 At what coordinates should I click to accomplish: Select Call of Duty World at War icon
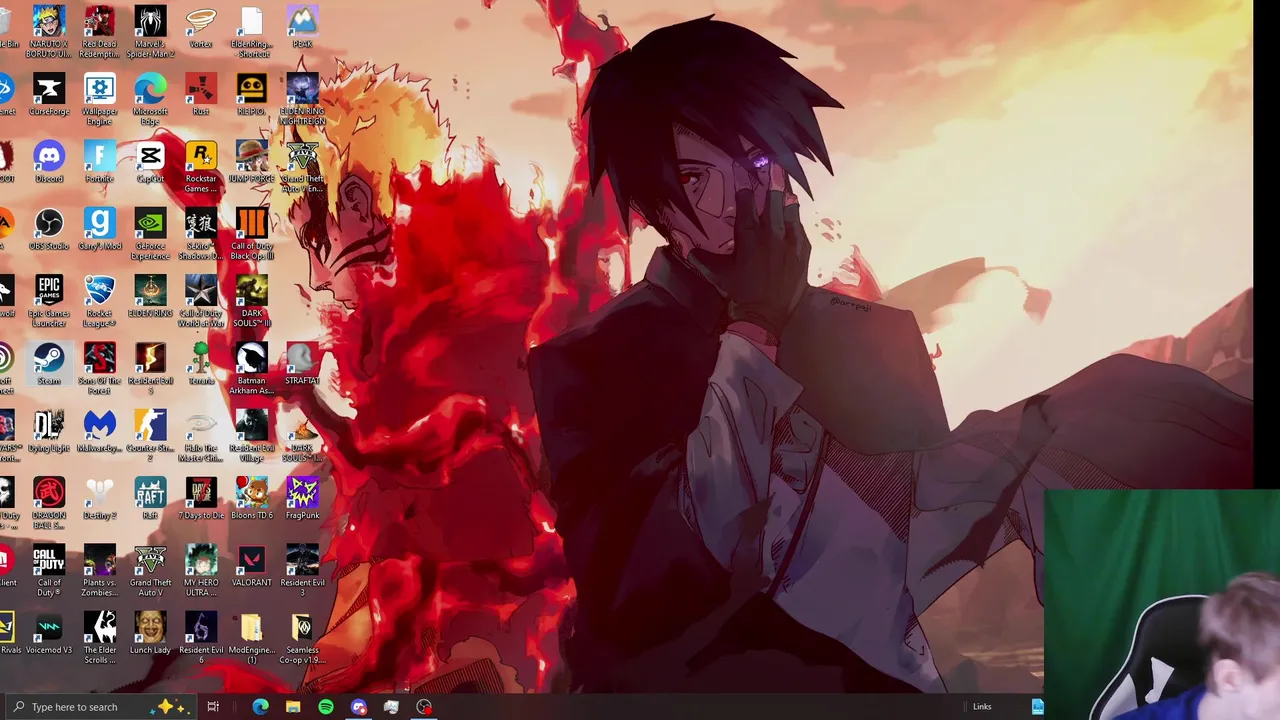pos(201,301)
